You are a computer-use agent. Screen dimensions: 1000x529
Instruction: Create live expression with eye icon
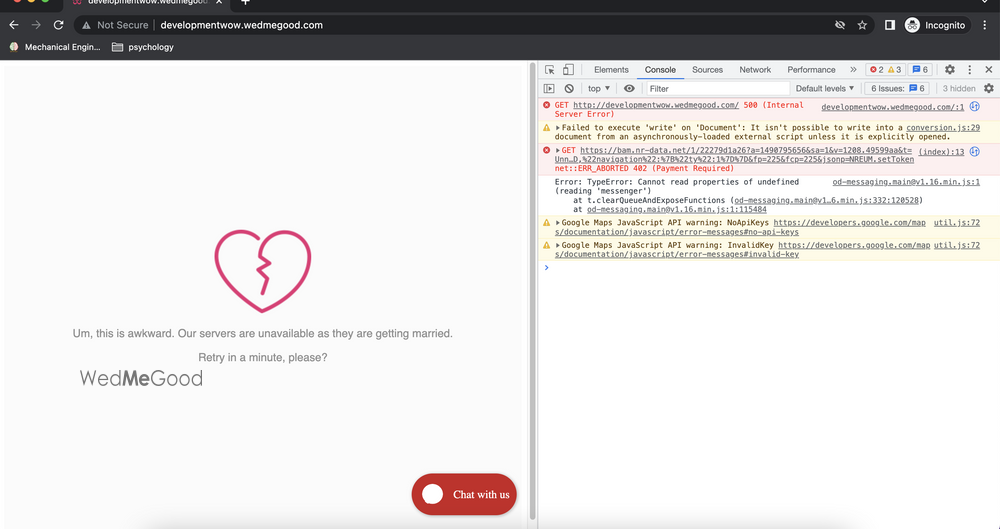(629, 89)
